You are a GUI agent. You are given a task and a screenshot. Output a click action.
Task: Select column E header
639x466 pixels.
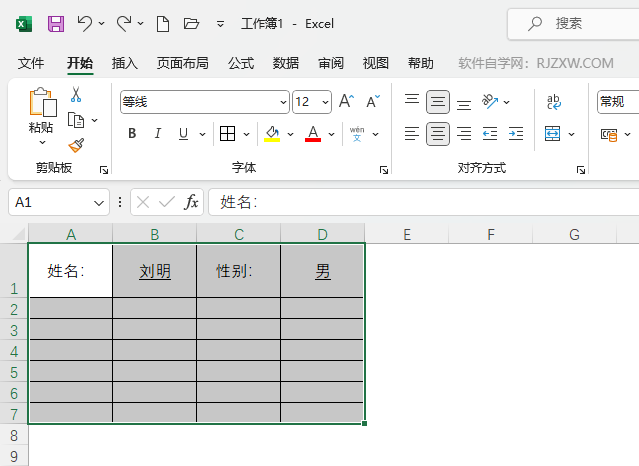(407, 234)
